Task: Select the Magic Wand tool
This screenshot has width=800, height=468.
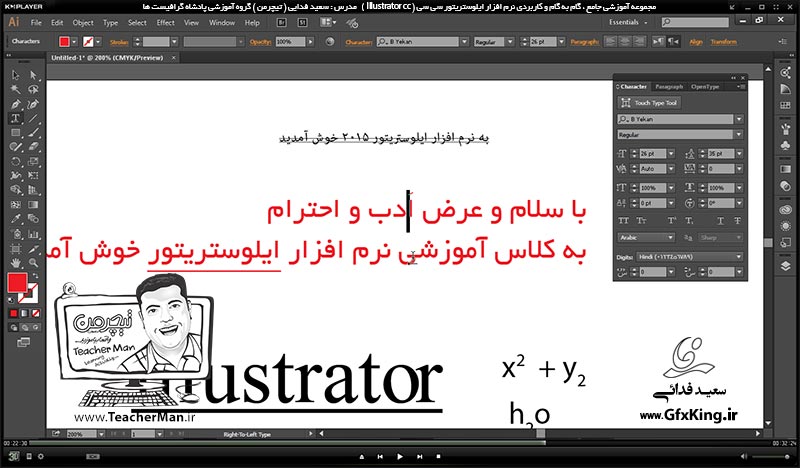Action: (15, 90)
